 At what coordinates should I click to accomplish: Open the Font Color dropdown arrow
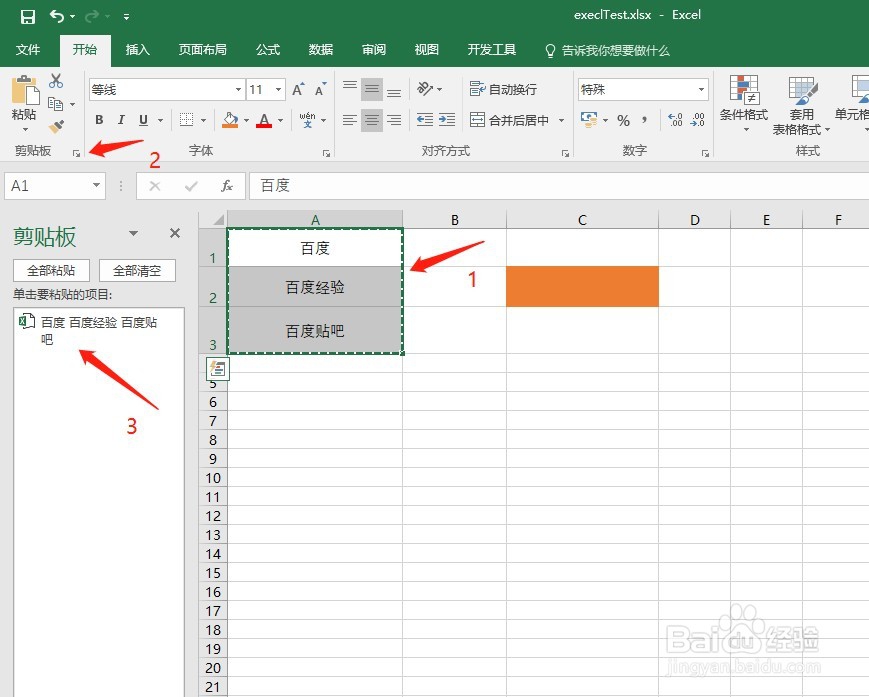click(280, 120)
